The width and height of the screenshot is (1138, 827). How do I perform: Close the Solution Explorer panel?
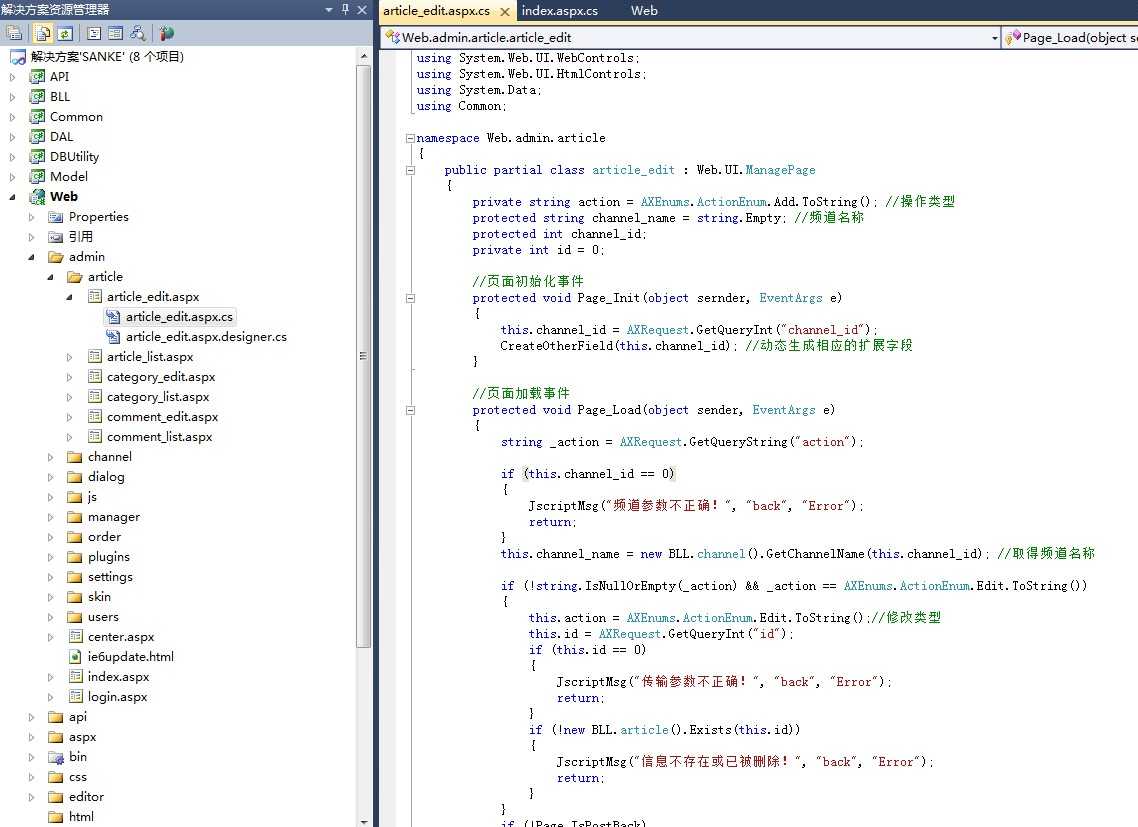point(361,9)
